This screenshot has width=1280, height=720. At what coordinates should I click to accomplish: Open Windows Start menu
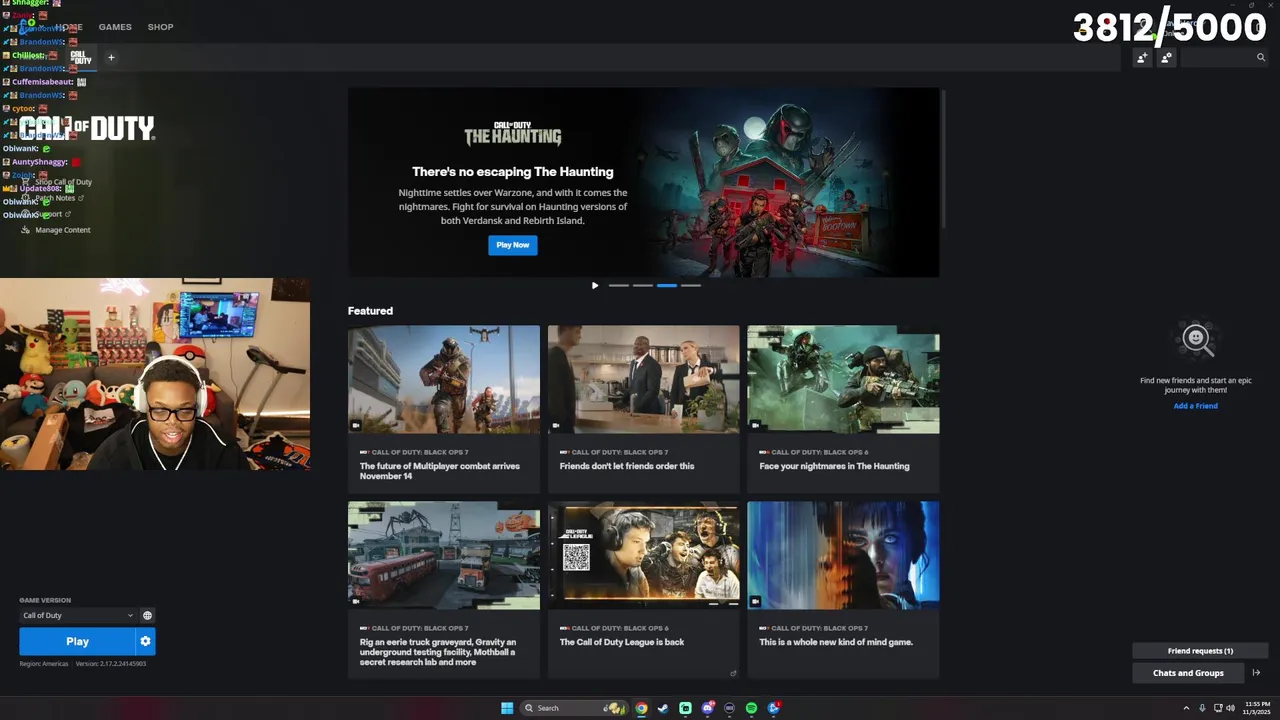pyautogui.click(x=507, y=708)
